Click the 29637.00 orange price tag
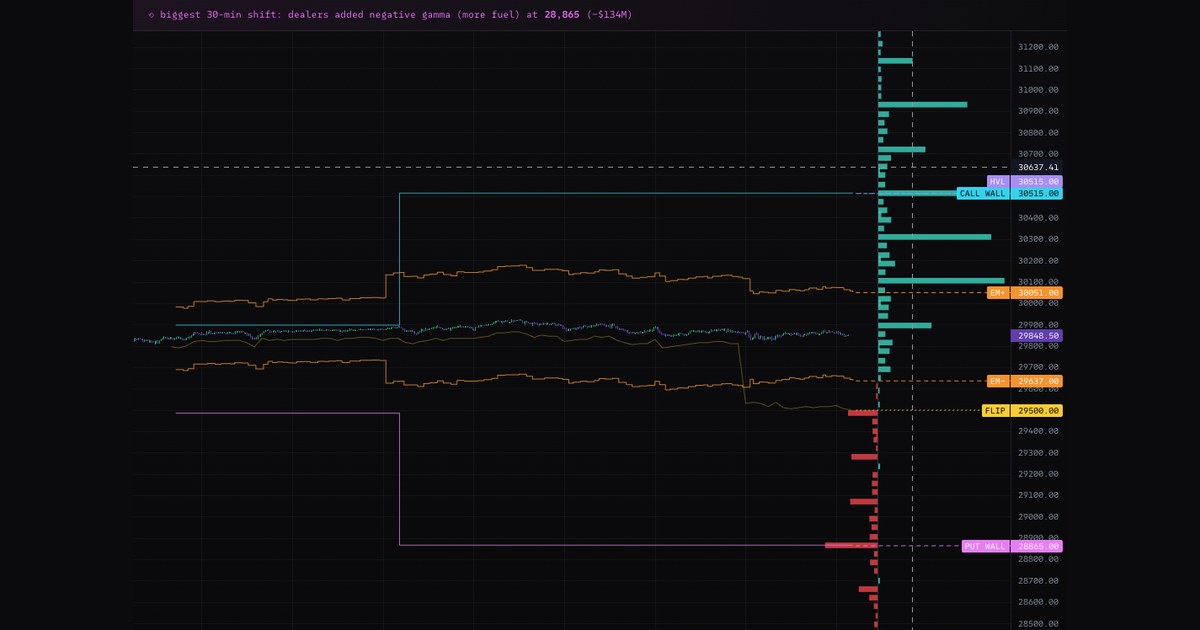 (x=1038, y=381)
